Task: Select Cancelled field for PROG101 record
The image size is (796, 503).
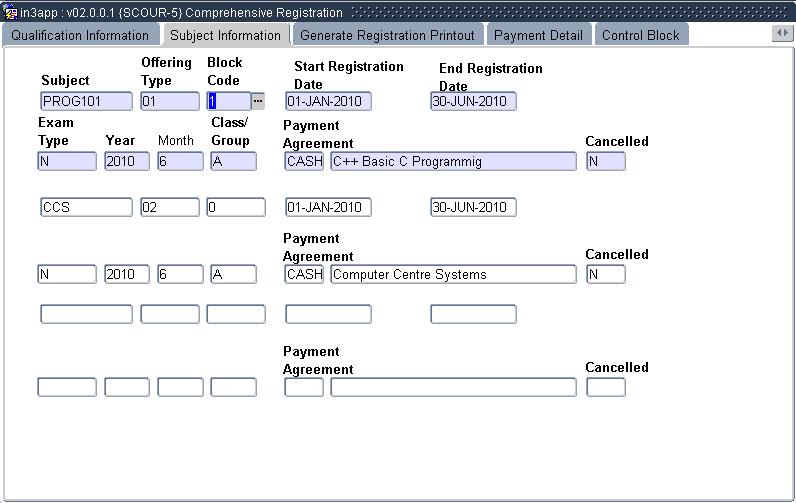Action: [605, 161]
